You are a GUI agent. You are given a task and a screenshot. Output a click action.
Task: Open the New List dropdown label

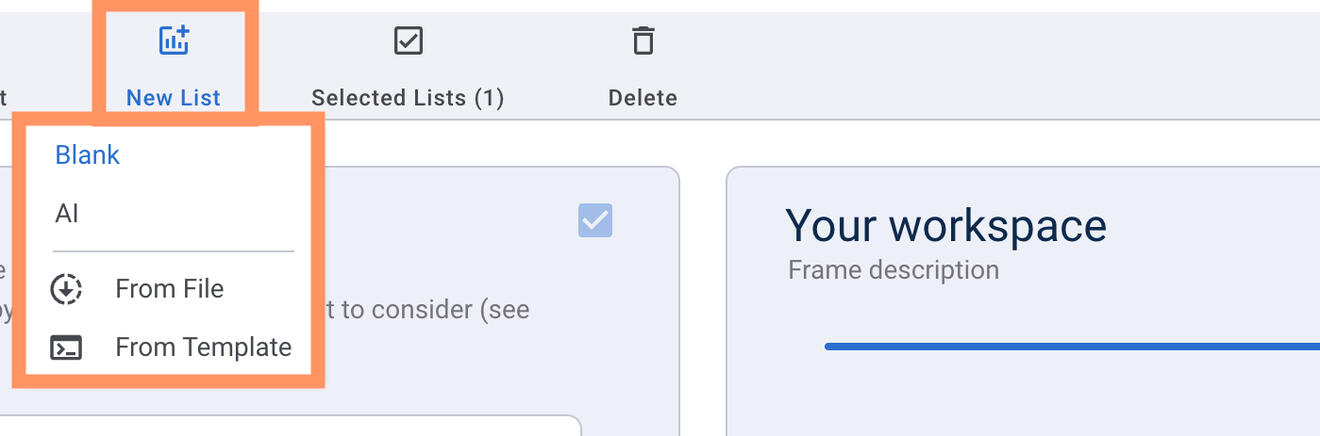173,98
